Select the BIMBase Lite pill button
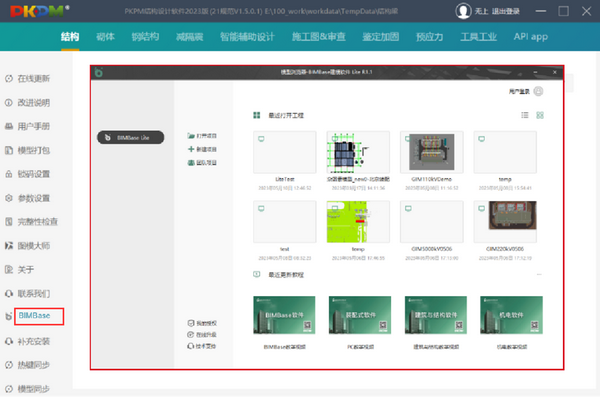Viewport: 600px width, 397px height. 130,137
